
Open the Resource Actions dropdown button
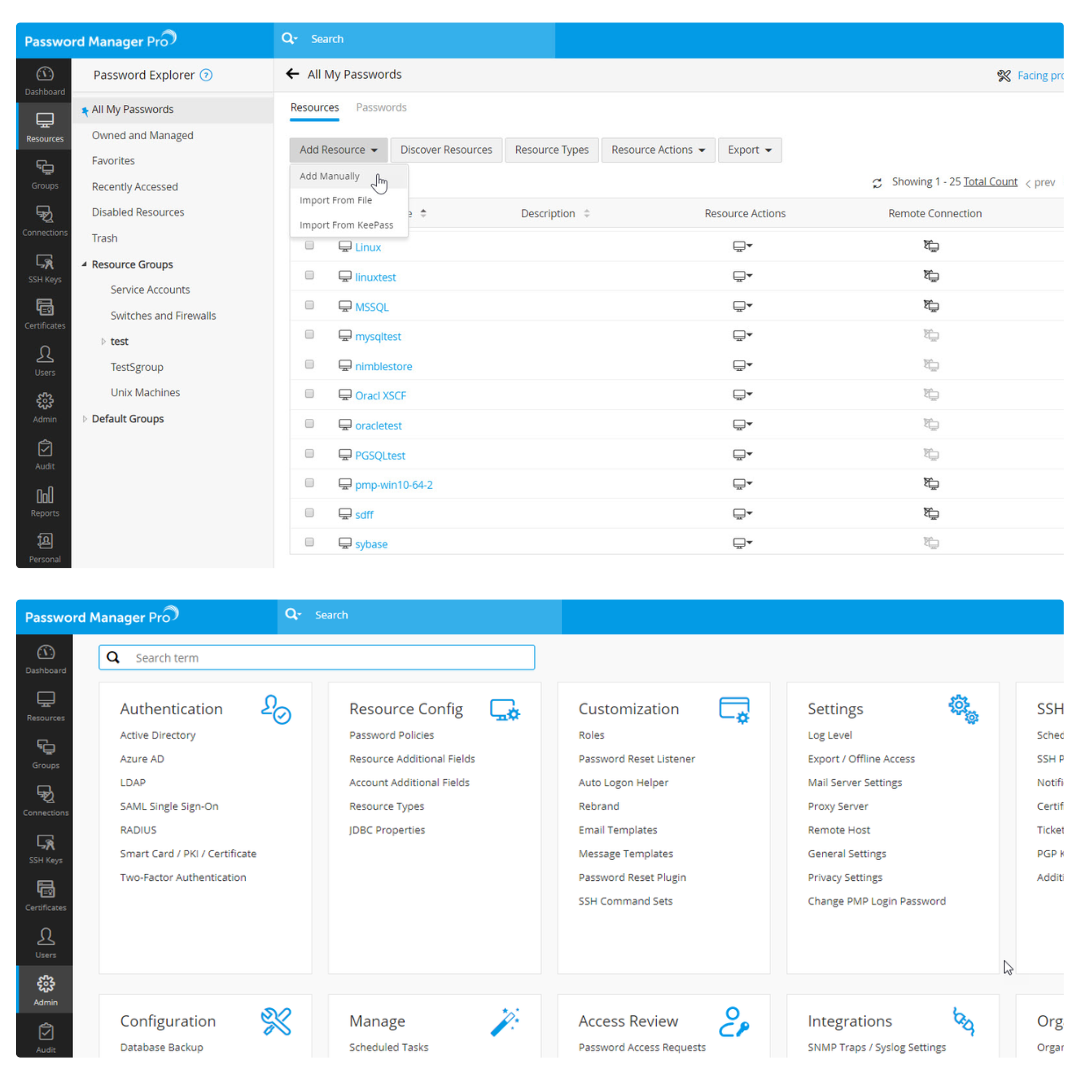(x=658, y=150)
